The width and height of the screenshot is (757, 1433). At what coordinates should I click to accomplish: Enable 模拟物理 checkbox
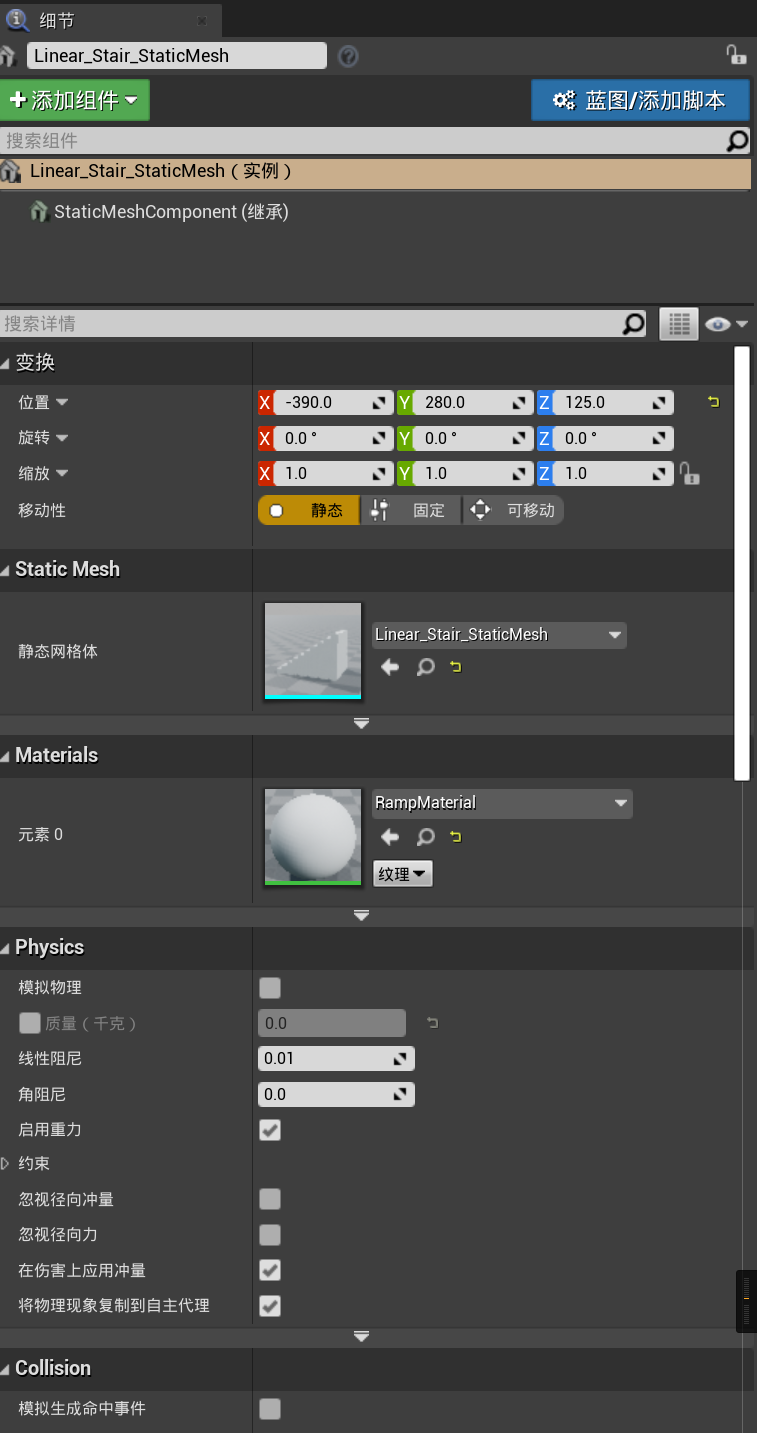tap(270, 988)
